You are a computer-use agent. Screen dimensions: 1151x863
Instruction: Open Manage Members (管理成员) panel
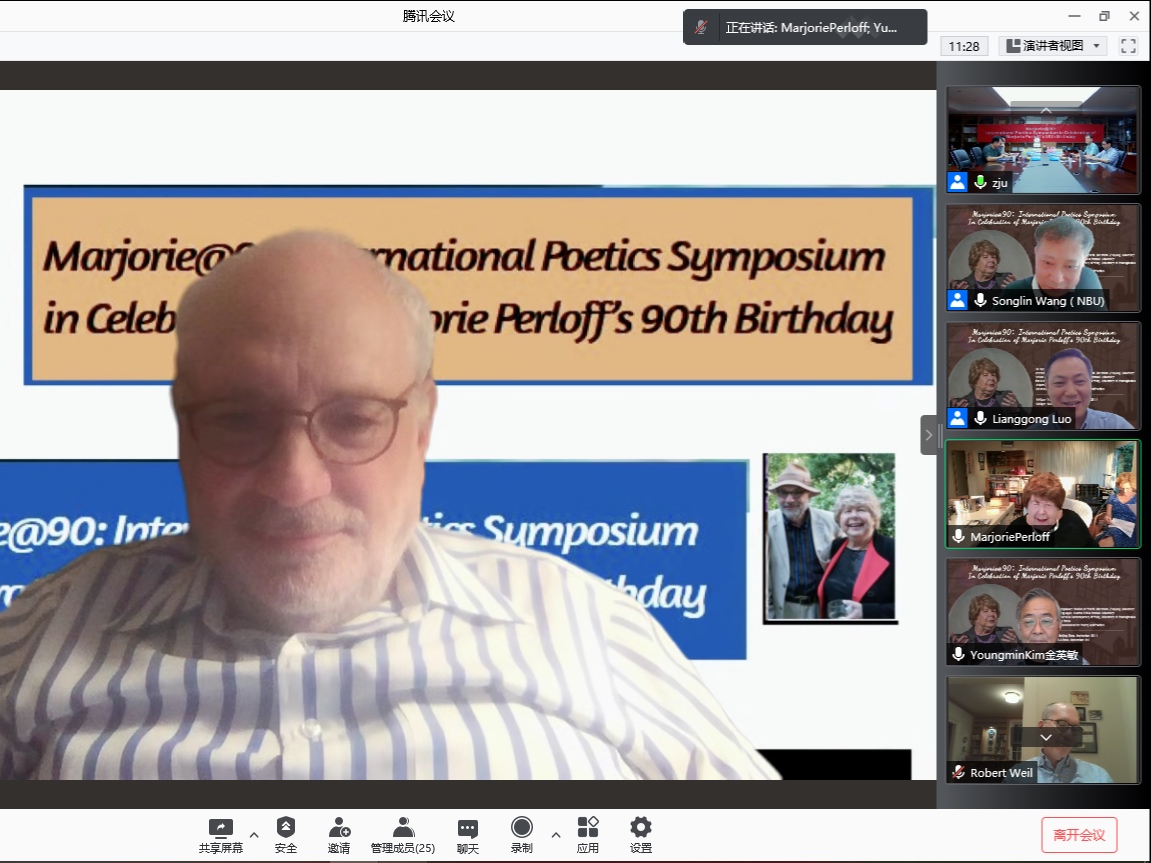point(403,828)
